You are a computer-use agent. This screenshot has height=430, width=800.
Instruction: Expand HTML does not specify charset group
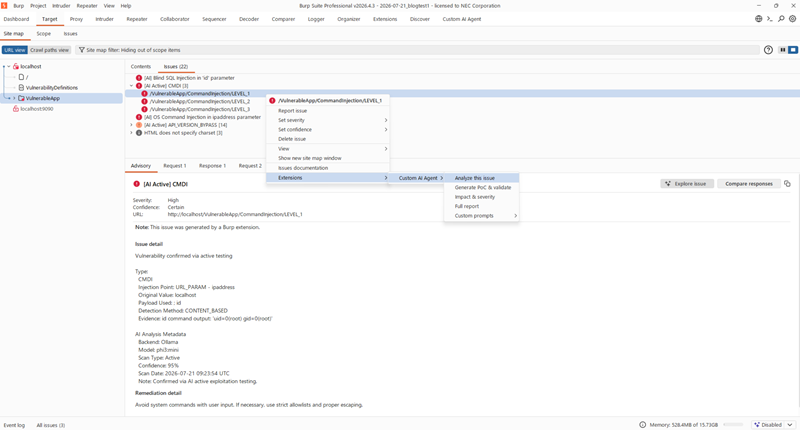(x=132, y=133)
